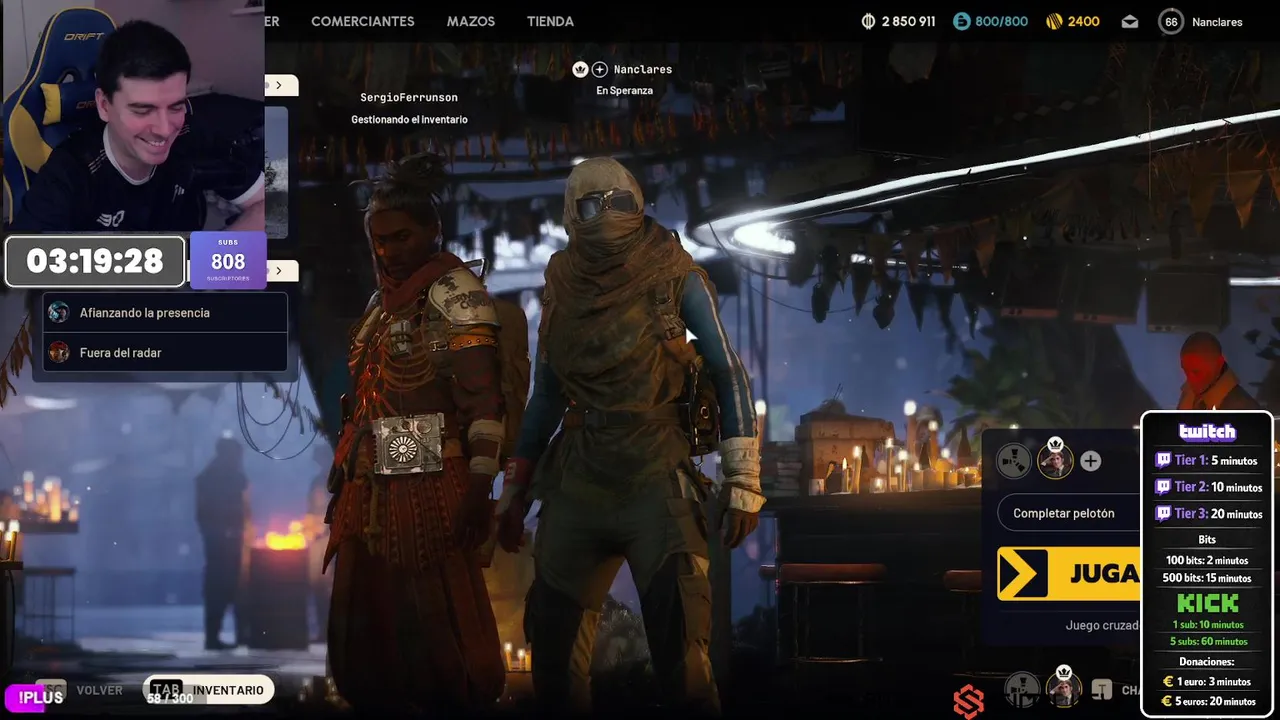1280x720 pixels.
Task: Click the 1 sub: 10 minutos text
Action: [x=1208, y=625]
